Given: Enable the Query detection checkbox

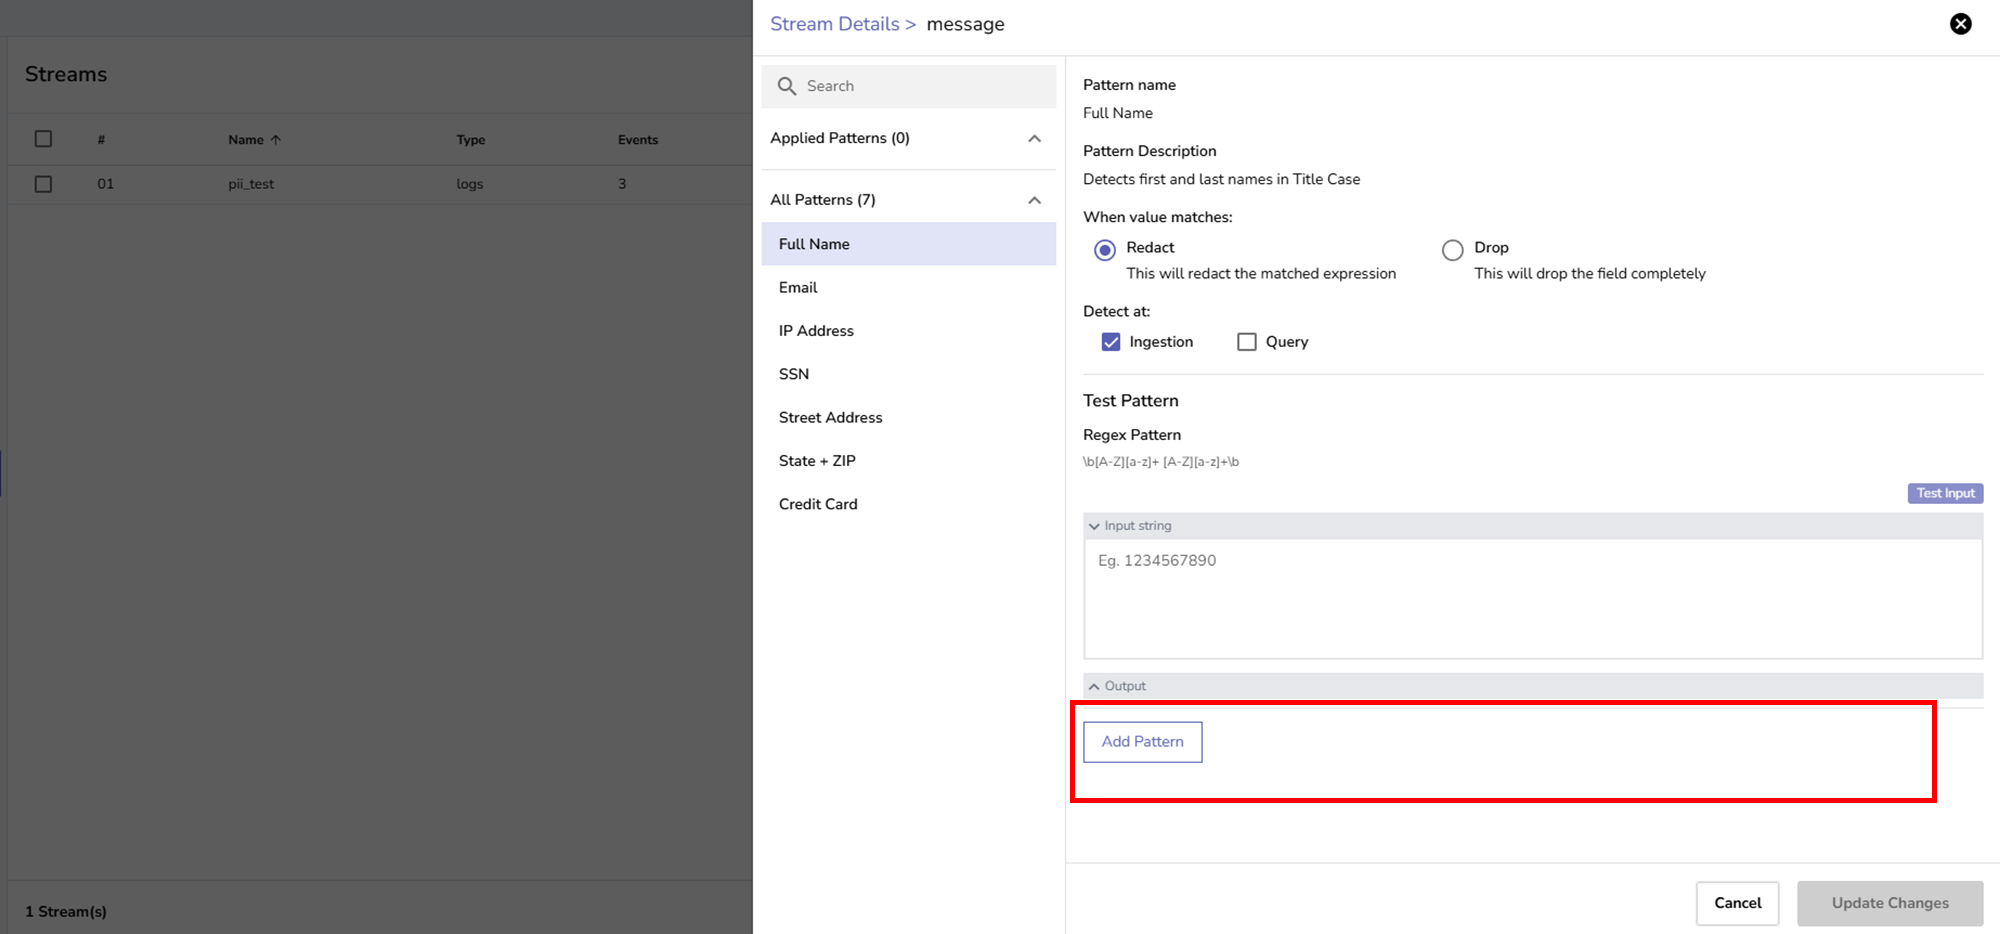Looking at the screenshot, I should [1246, 342].
